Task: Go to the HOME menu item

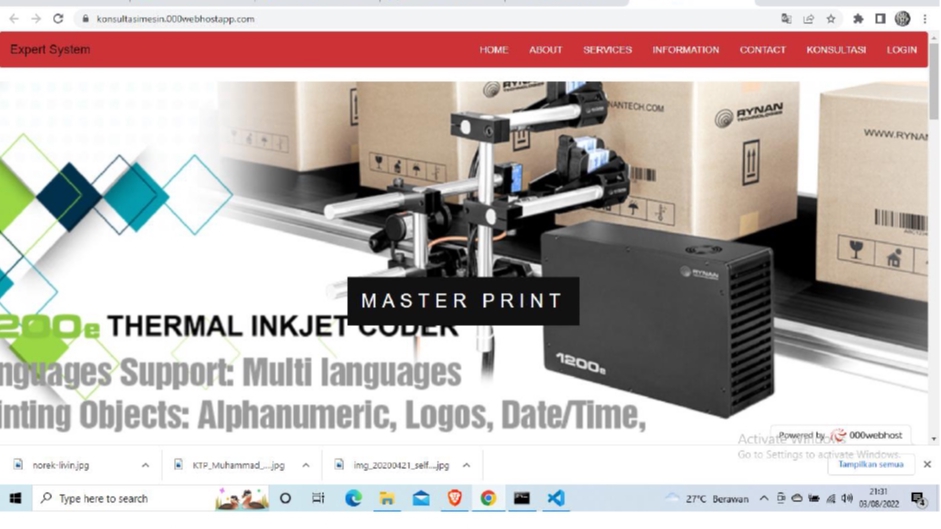Action: 493,50
